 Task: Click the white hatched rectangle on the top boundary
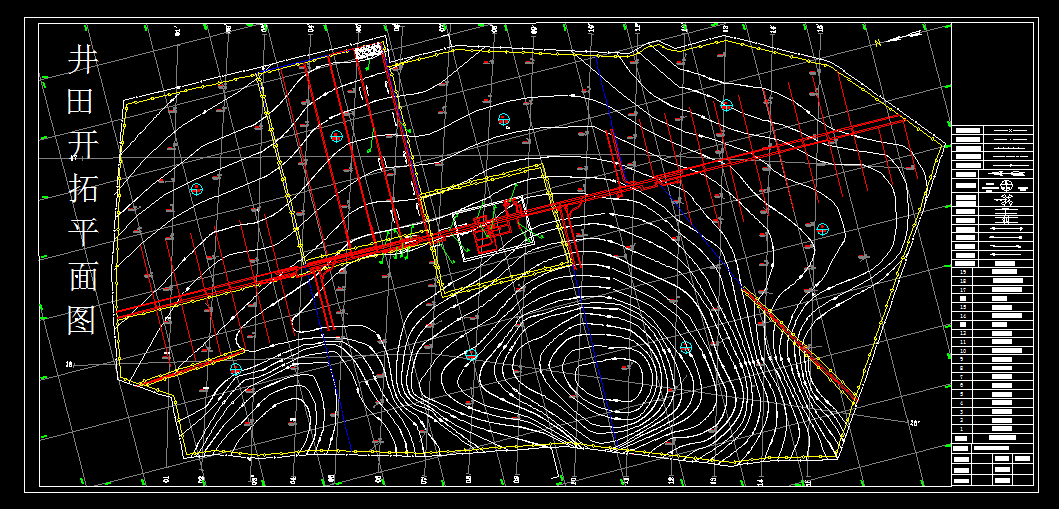point(368,51)
